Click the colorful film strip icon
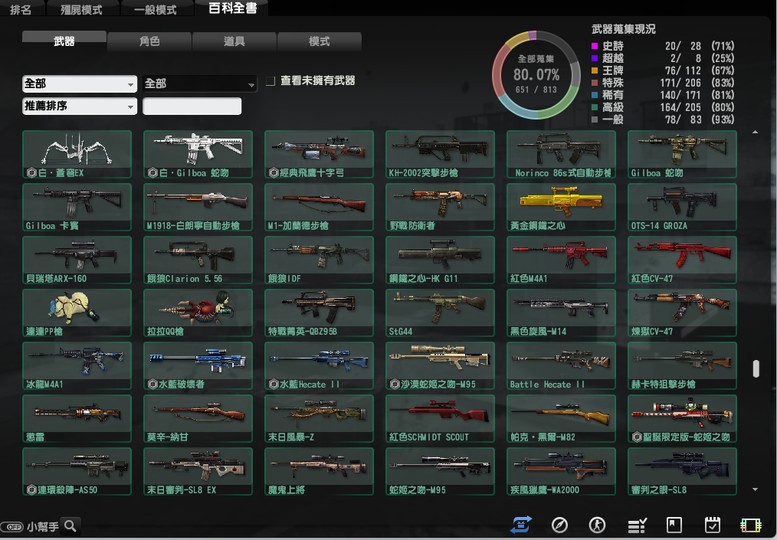777x540 pixels. [x=750, y=525]
